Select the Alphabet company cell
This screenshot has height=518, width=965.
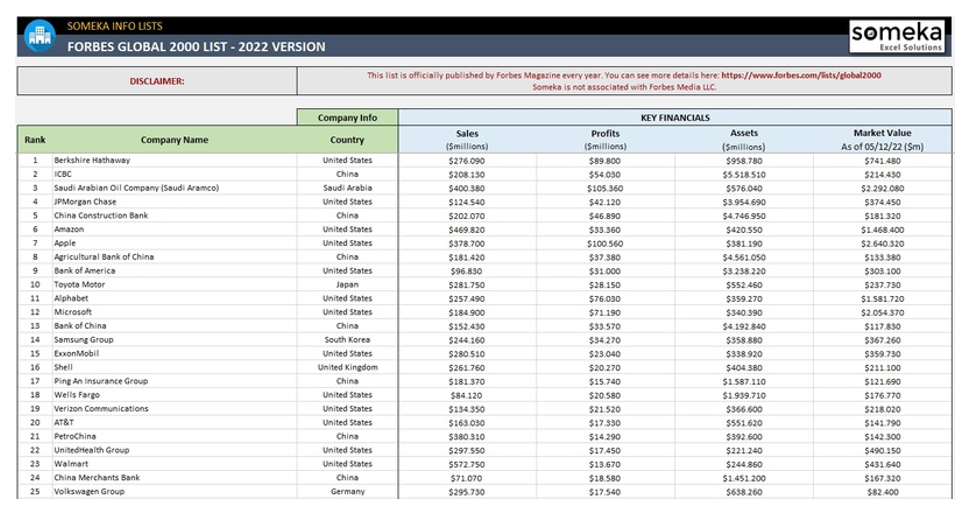(174, 298)
